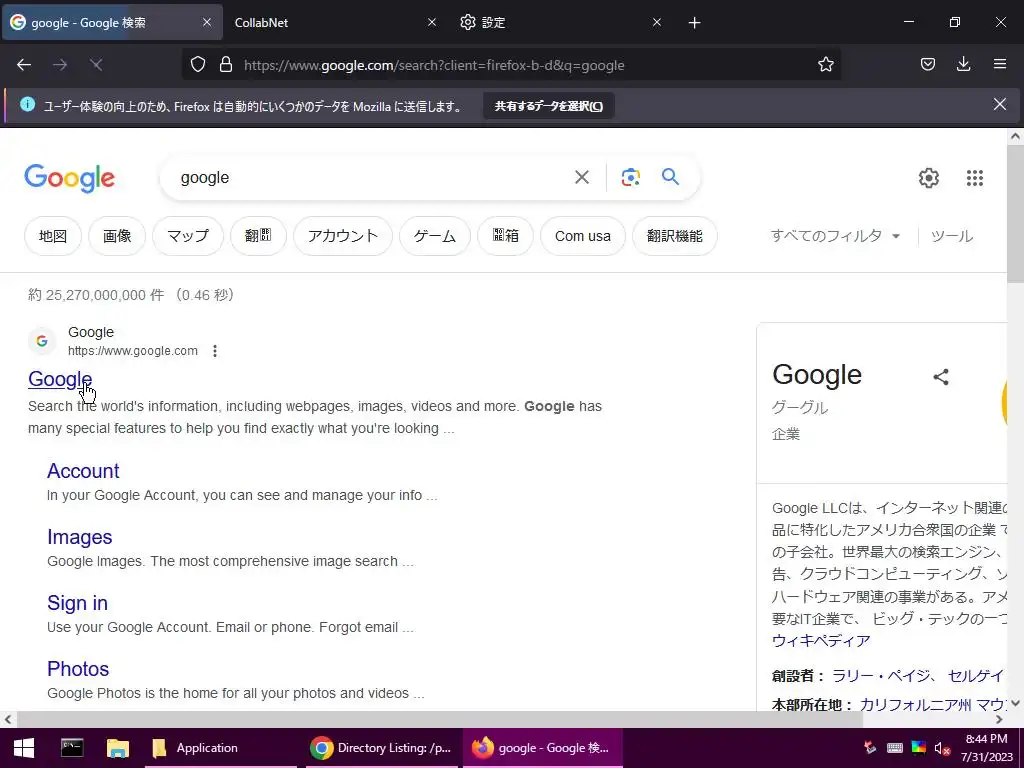
Task: Open the ウィキペディア link
Action: (821, 641)
